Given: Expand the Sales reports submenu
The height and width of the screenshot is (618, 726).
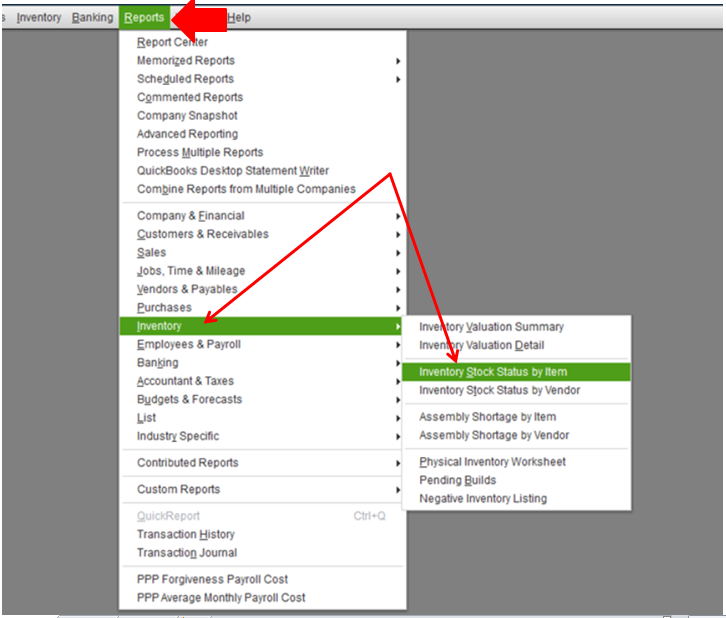Looking at the screenshot, I should 263,253.
